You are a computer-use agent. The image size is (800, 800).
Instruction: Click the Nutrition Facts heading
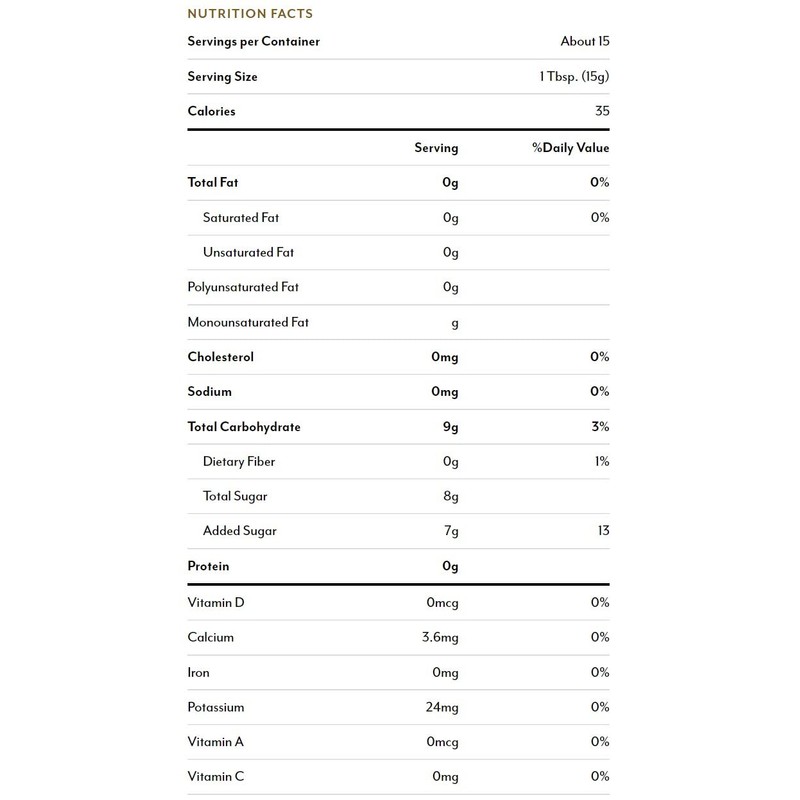click(x=249, y=14)
